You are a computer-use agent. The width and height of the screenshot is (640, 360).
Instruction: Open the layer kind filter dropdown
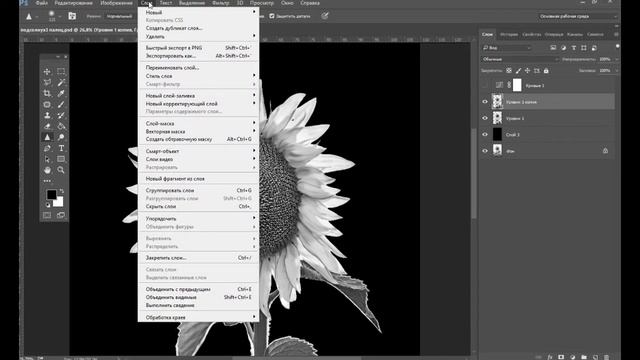pyautogui.click(x=507, y=48)
